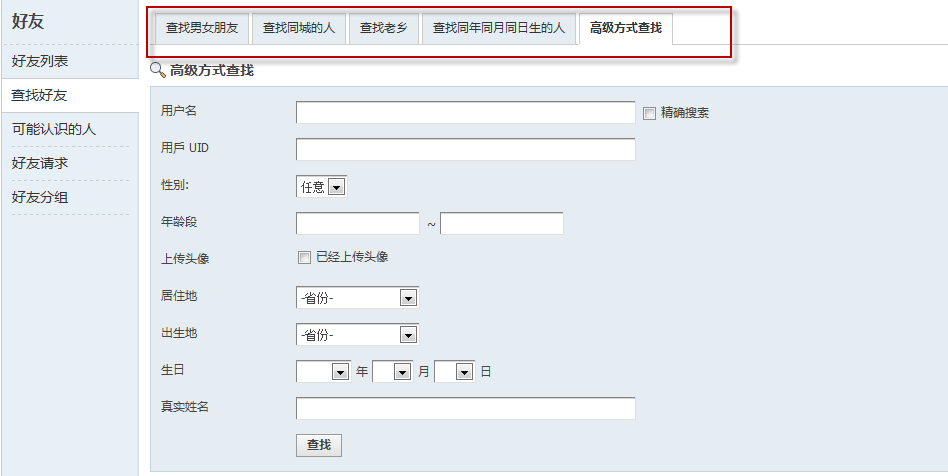The height and width of the screenshot is (476, 948).
Task: Switch to the 查找同城的人 tab
Action: click(x=298, y=28)
